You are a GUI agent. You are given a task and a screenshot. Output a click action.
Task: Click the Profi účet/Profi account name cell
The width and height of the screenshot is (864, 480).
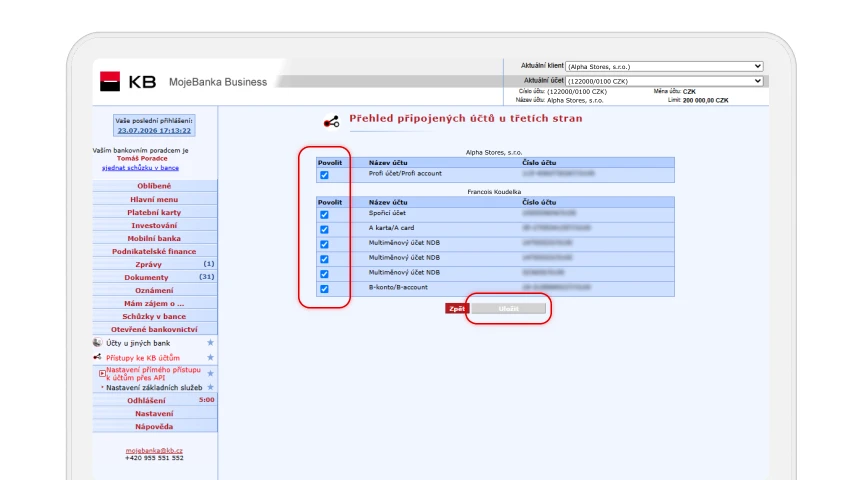coord(406,173)
